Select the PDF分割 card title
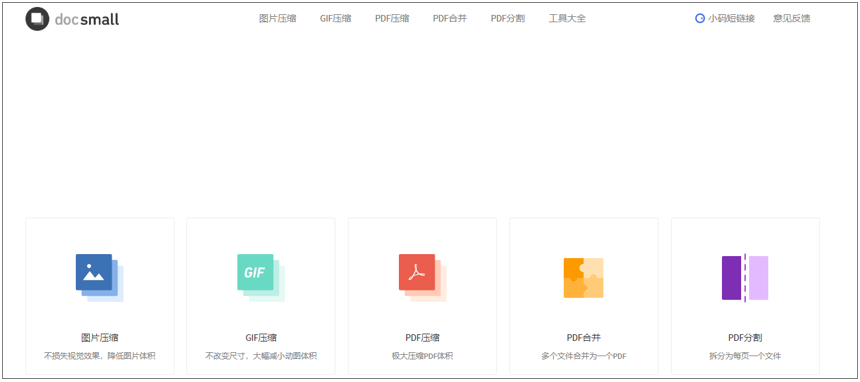The width and height of the screenshot is (860, 382). [745, 338]
